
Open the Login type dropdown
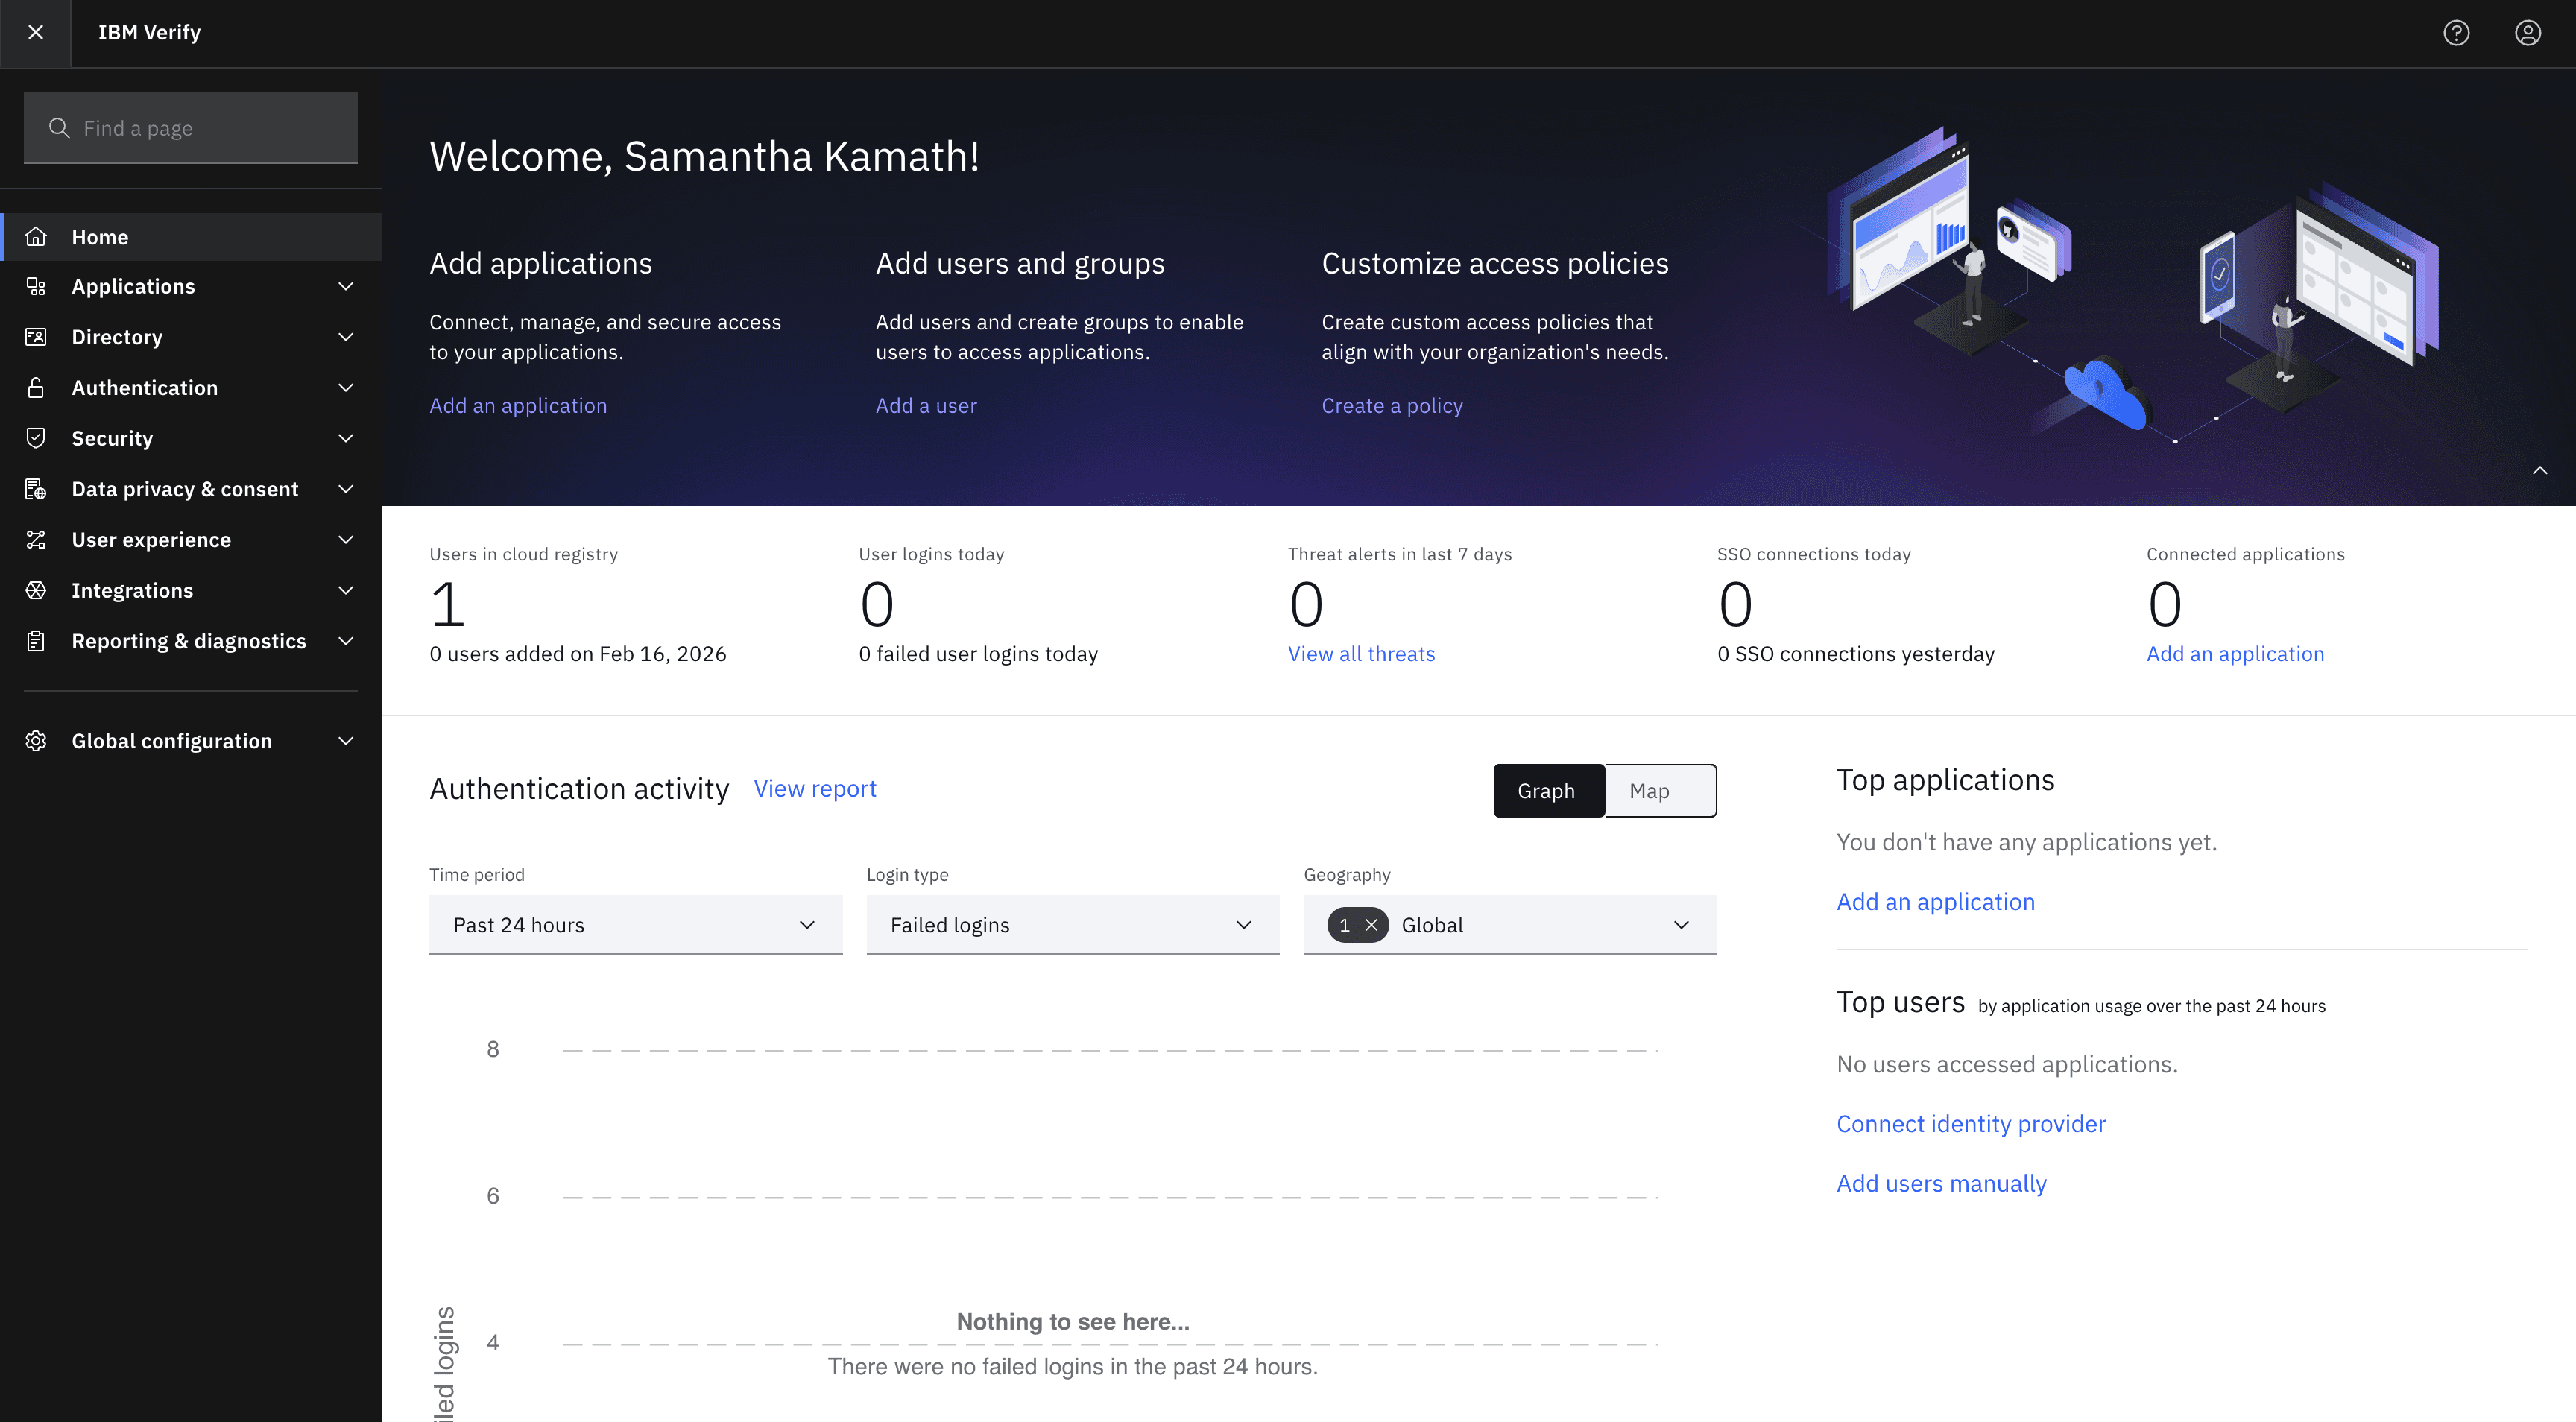[x=1072, y=925]
